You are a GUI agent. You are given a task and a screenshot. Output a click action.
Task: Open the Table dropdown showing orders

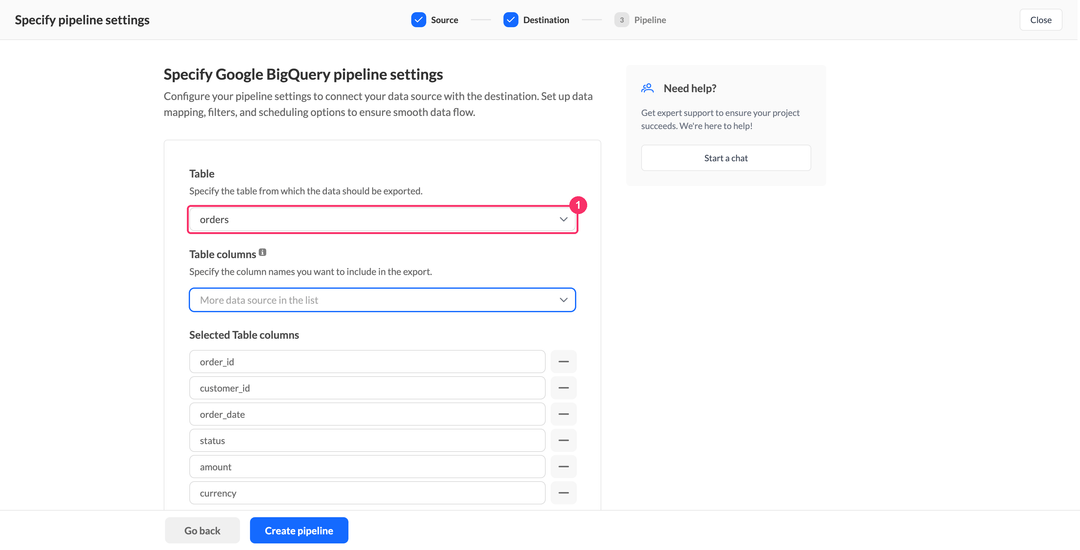click(x=382, y=220)
